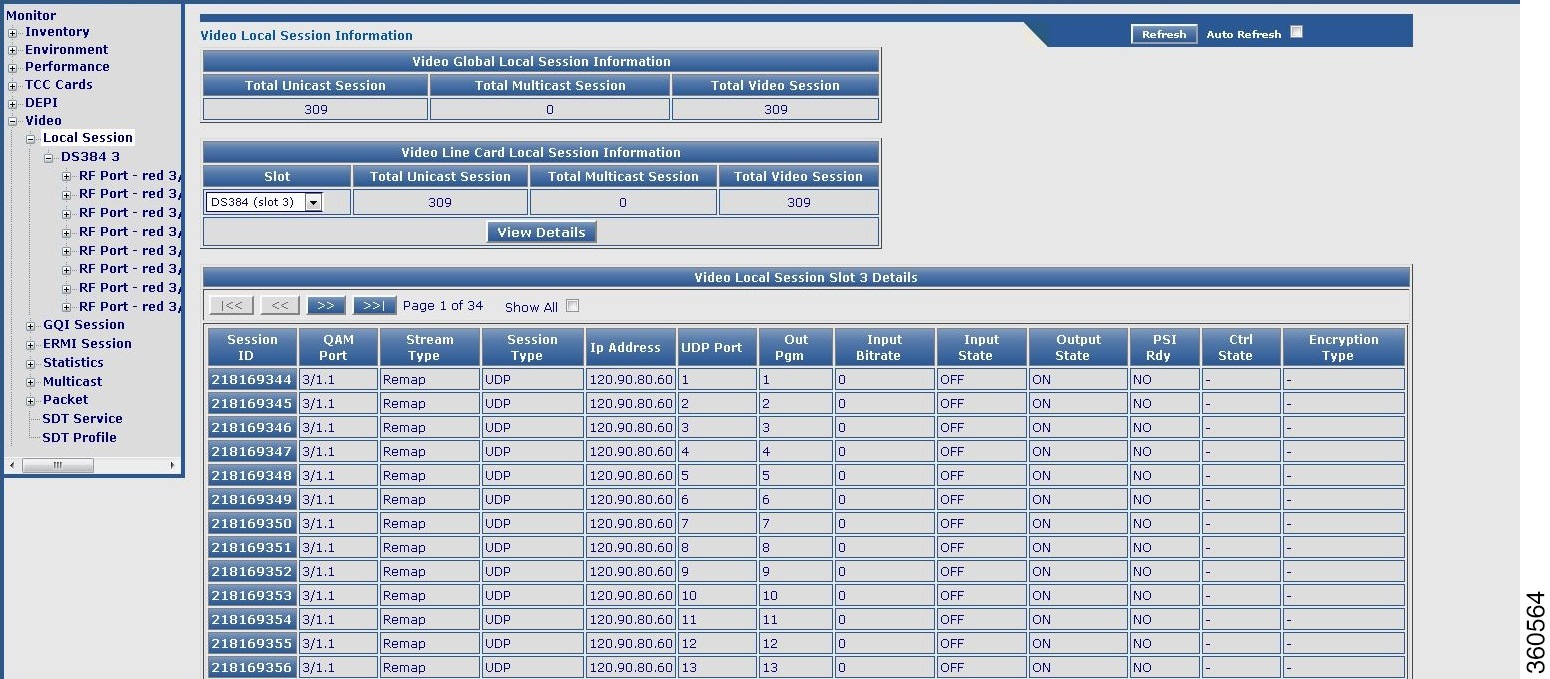Image resolution: width=1550 pixels, height=679 pixels.
Task: Enable the Show All checkbox
Action: point(572,306)
